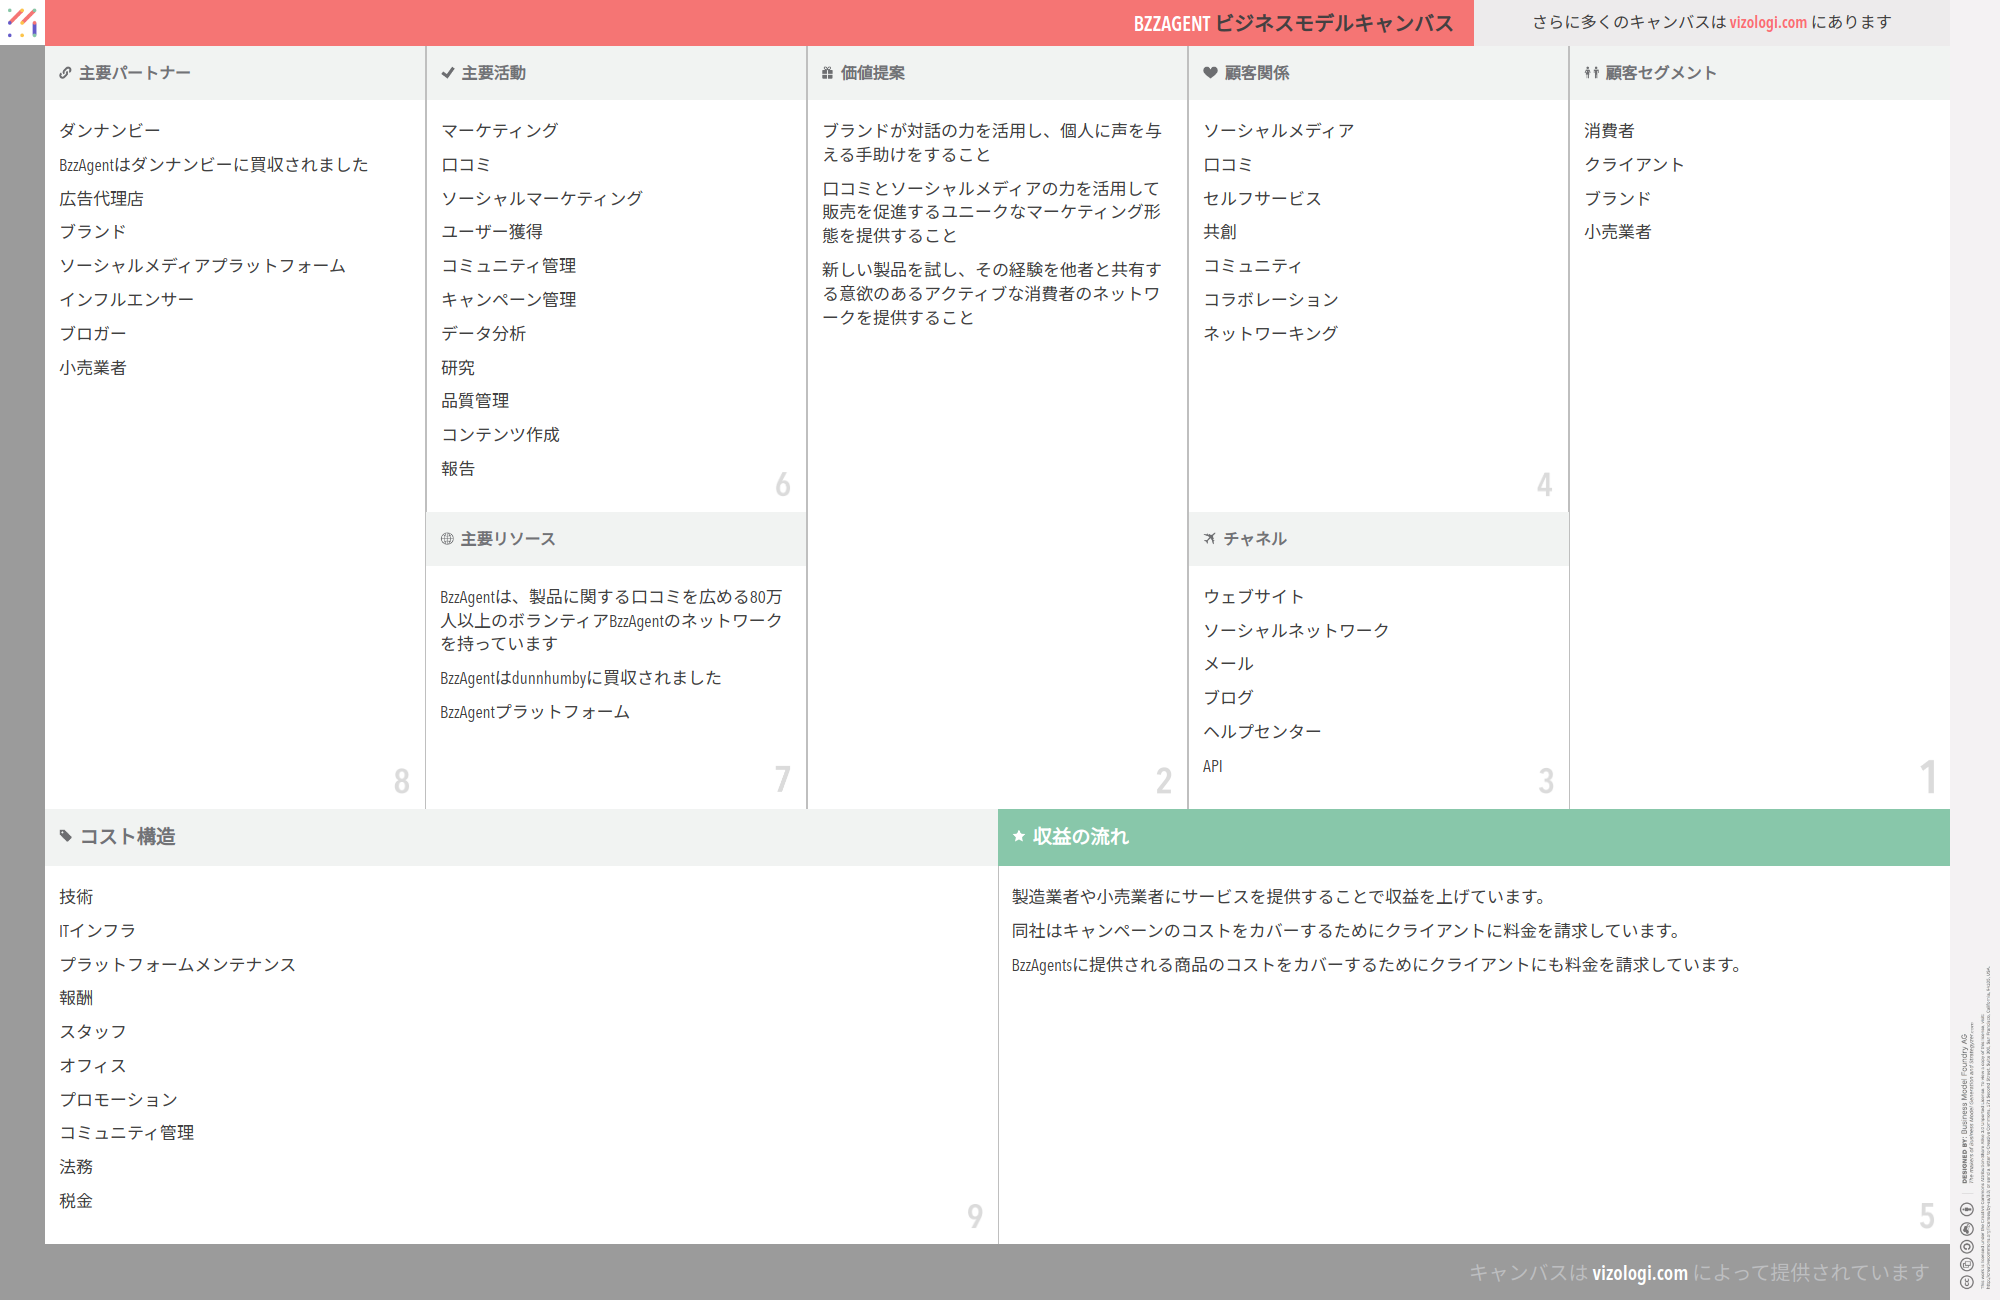Viewport: 2000px width, 1300px height.
Task: Select クライアント customer segment
Action: coord(1634,165)
